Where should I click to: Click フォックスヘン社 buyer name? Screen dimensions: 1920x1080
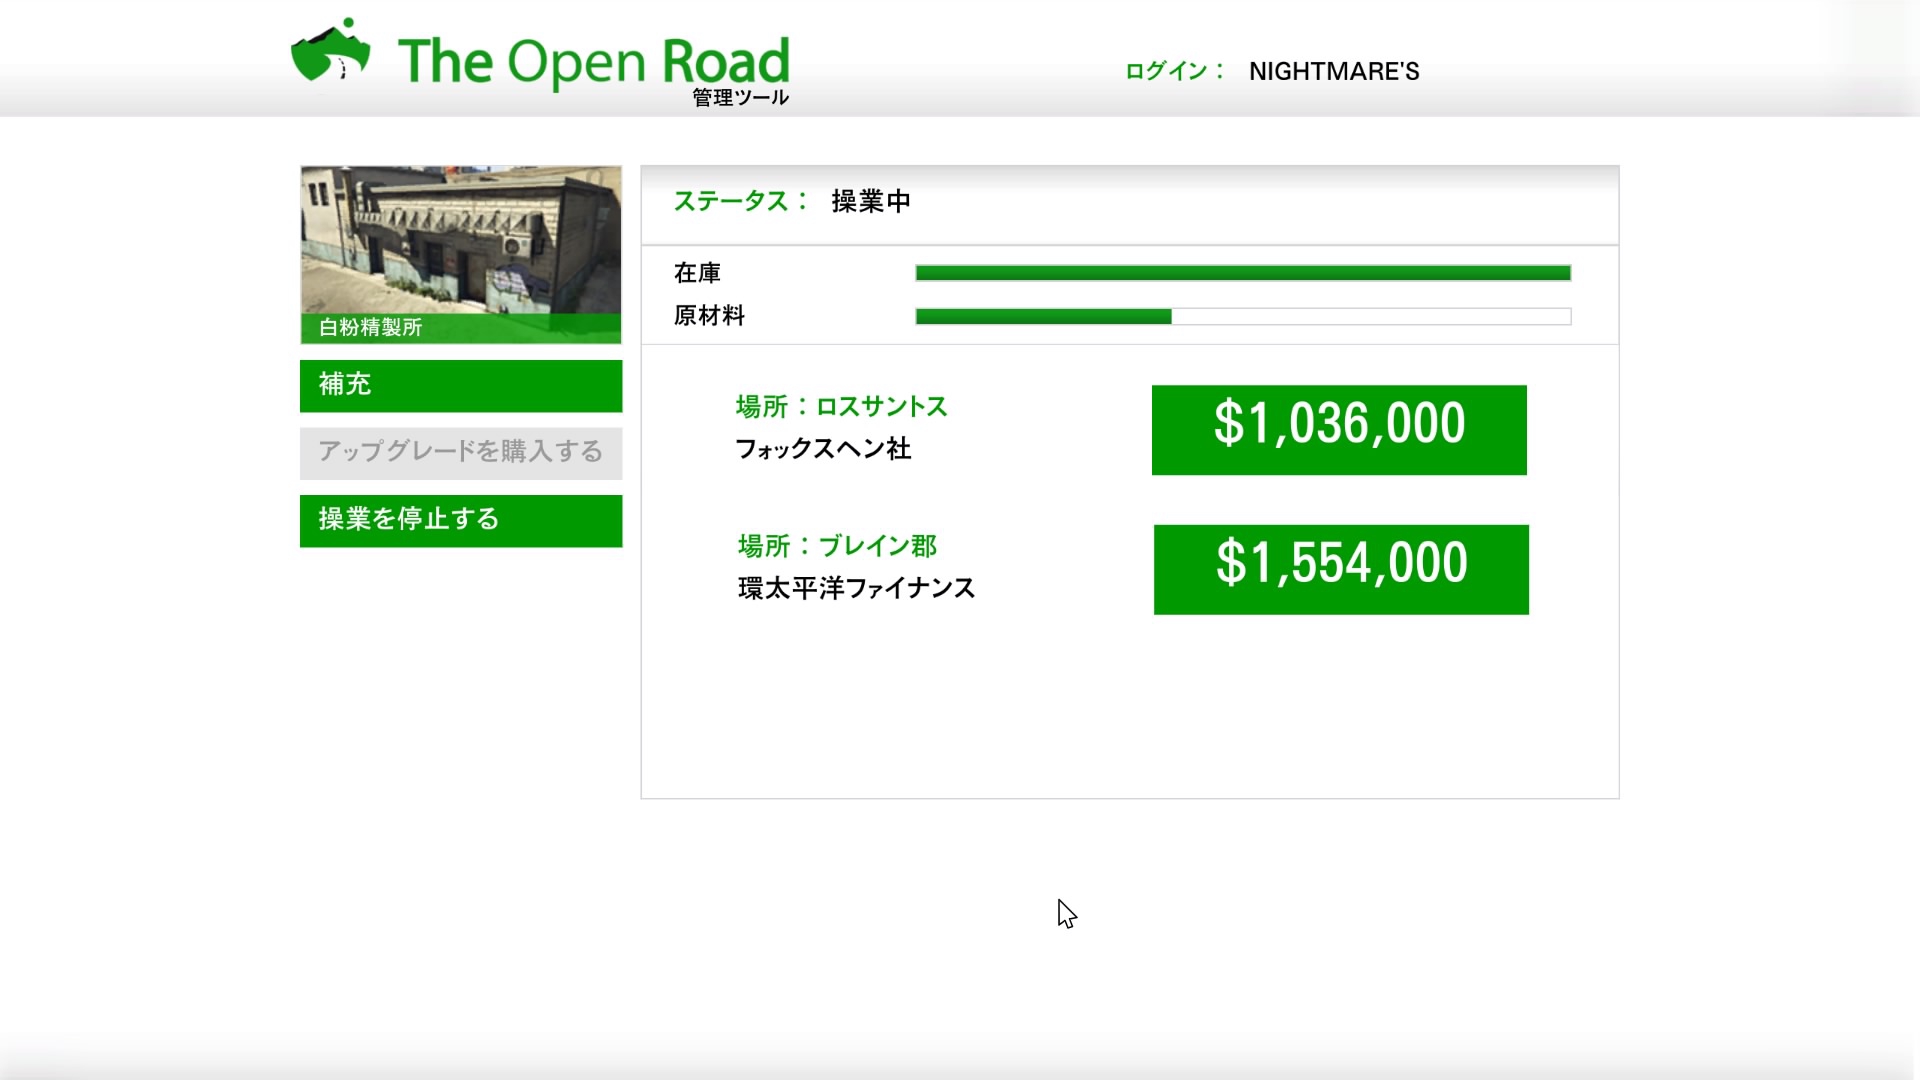(823, 449)
